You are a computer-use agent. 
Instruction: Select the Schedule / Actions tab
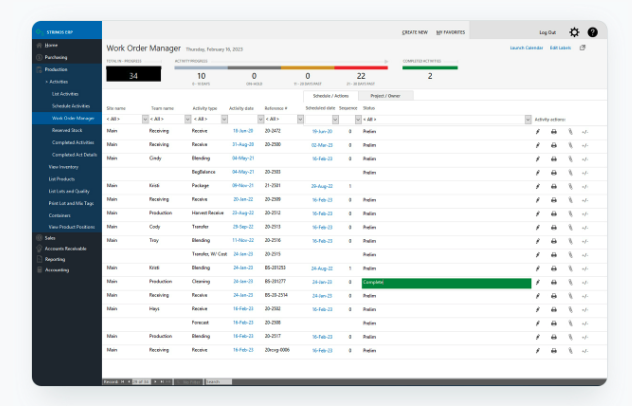coord(331,96)
